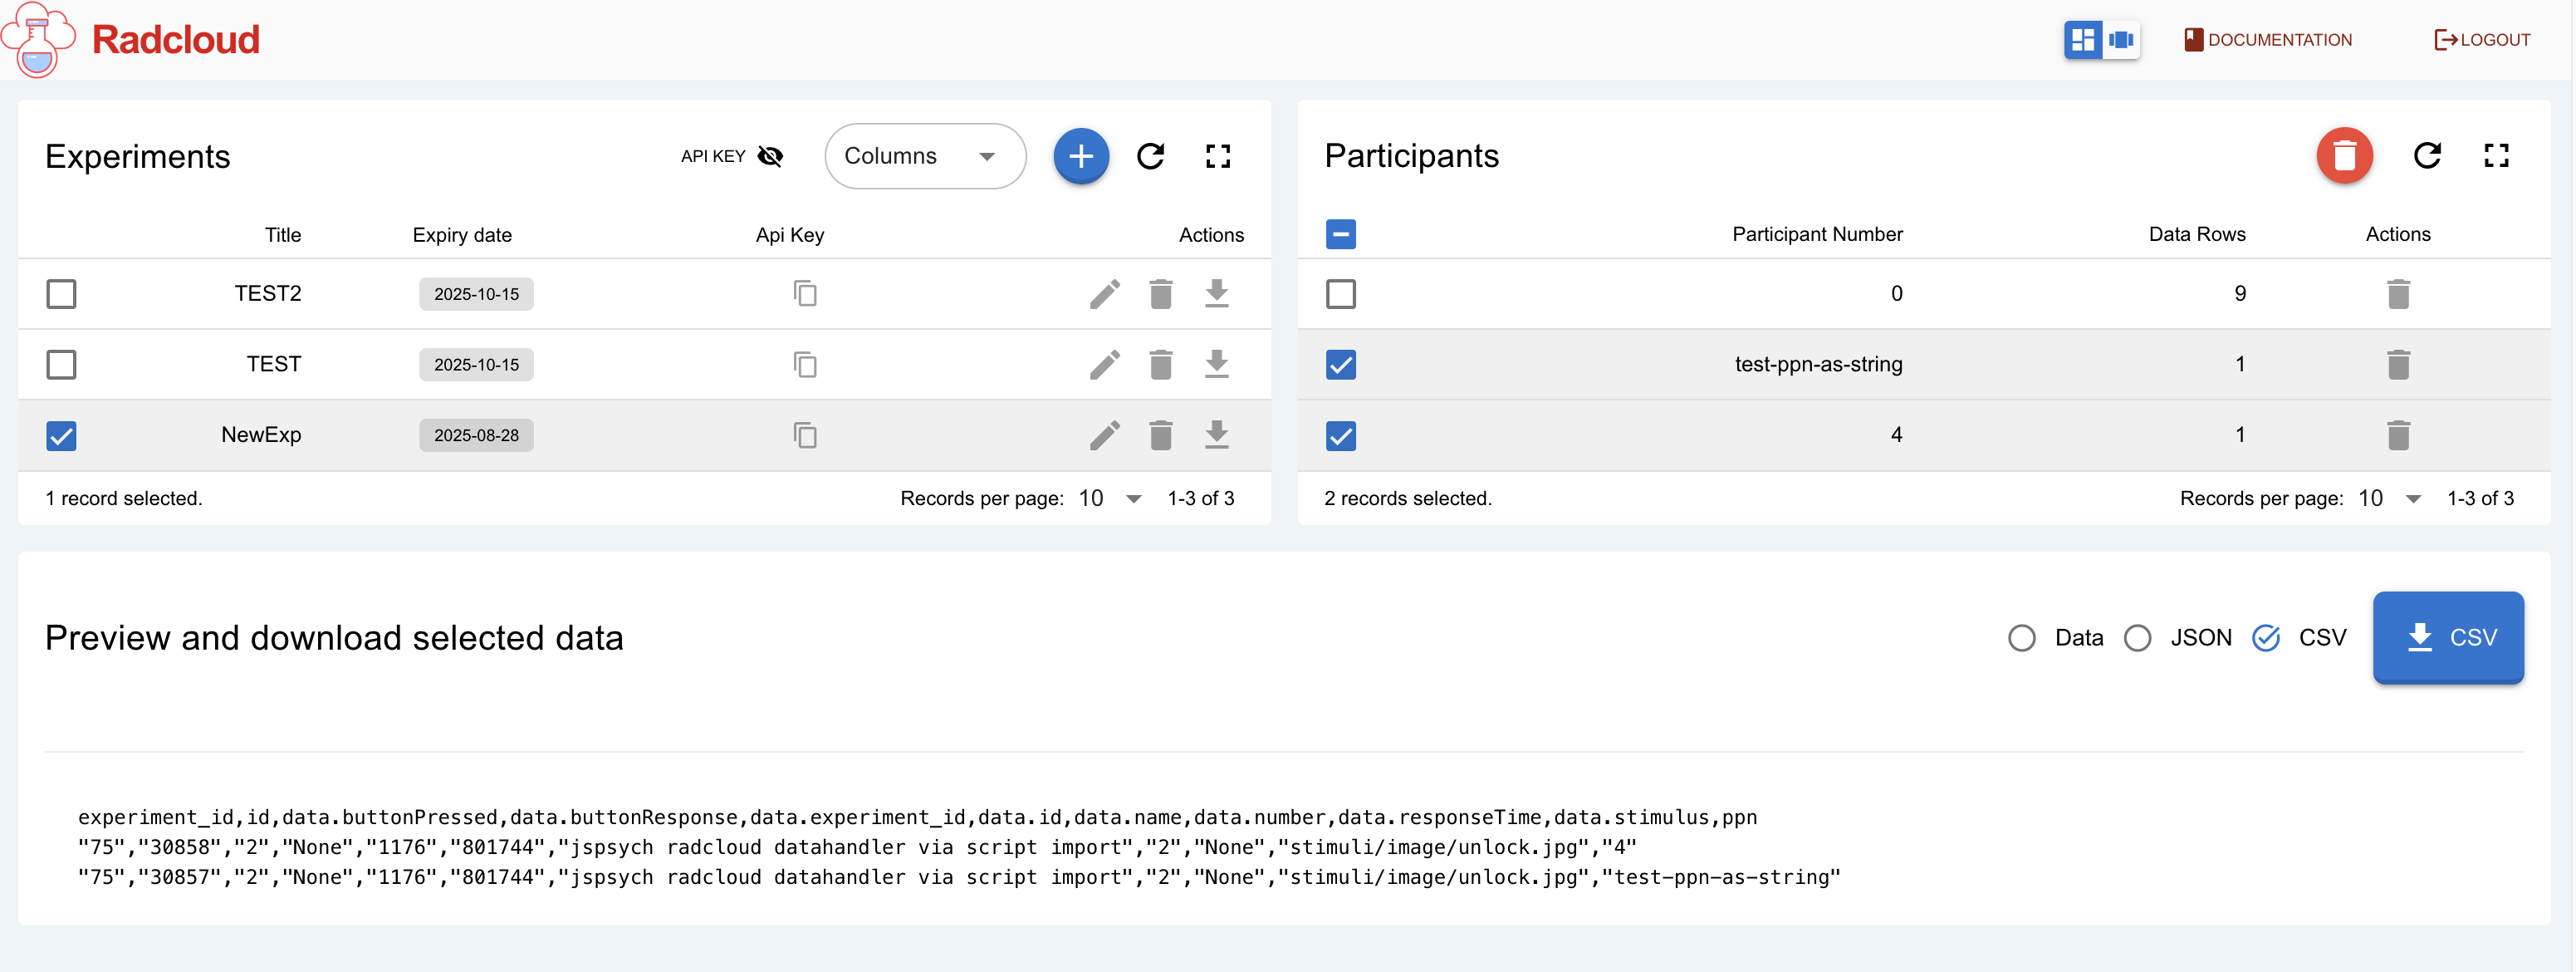This screenshot has width=2576, height=972.
Task: Click the blue CSV download button
Action: [x=2447, y=638]
